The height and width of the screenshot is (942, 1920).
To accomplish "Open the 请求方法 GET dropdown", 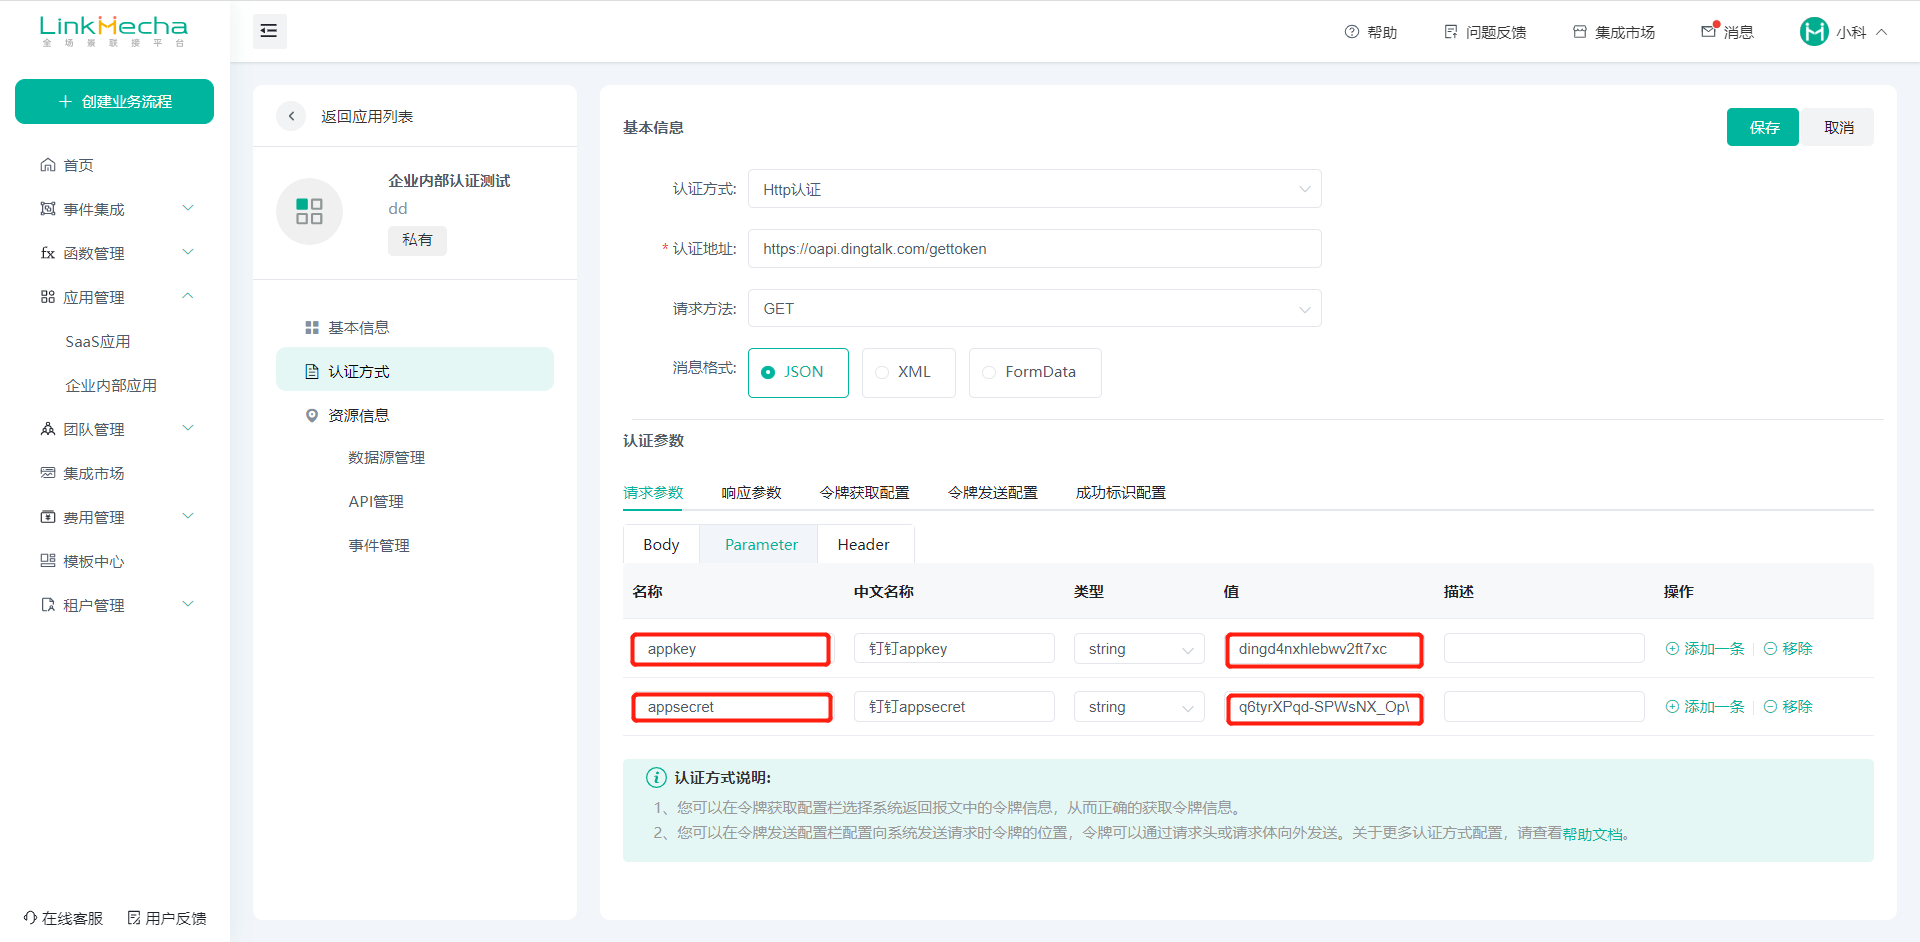I will click(x=1035, y=309).
